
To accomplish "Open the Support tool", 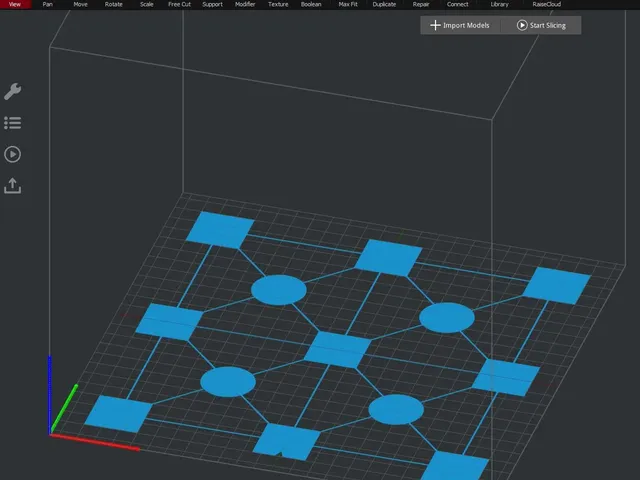I will [213, 4].
